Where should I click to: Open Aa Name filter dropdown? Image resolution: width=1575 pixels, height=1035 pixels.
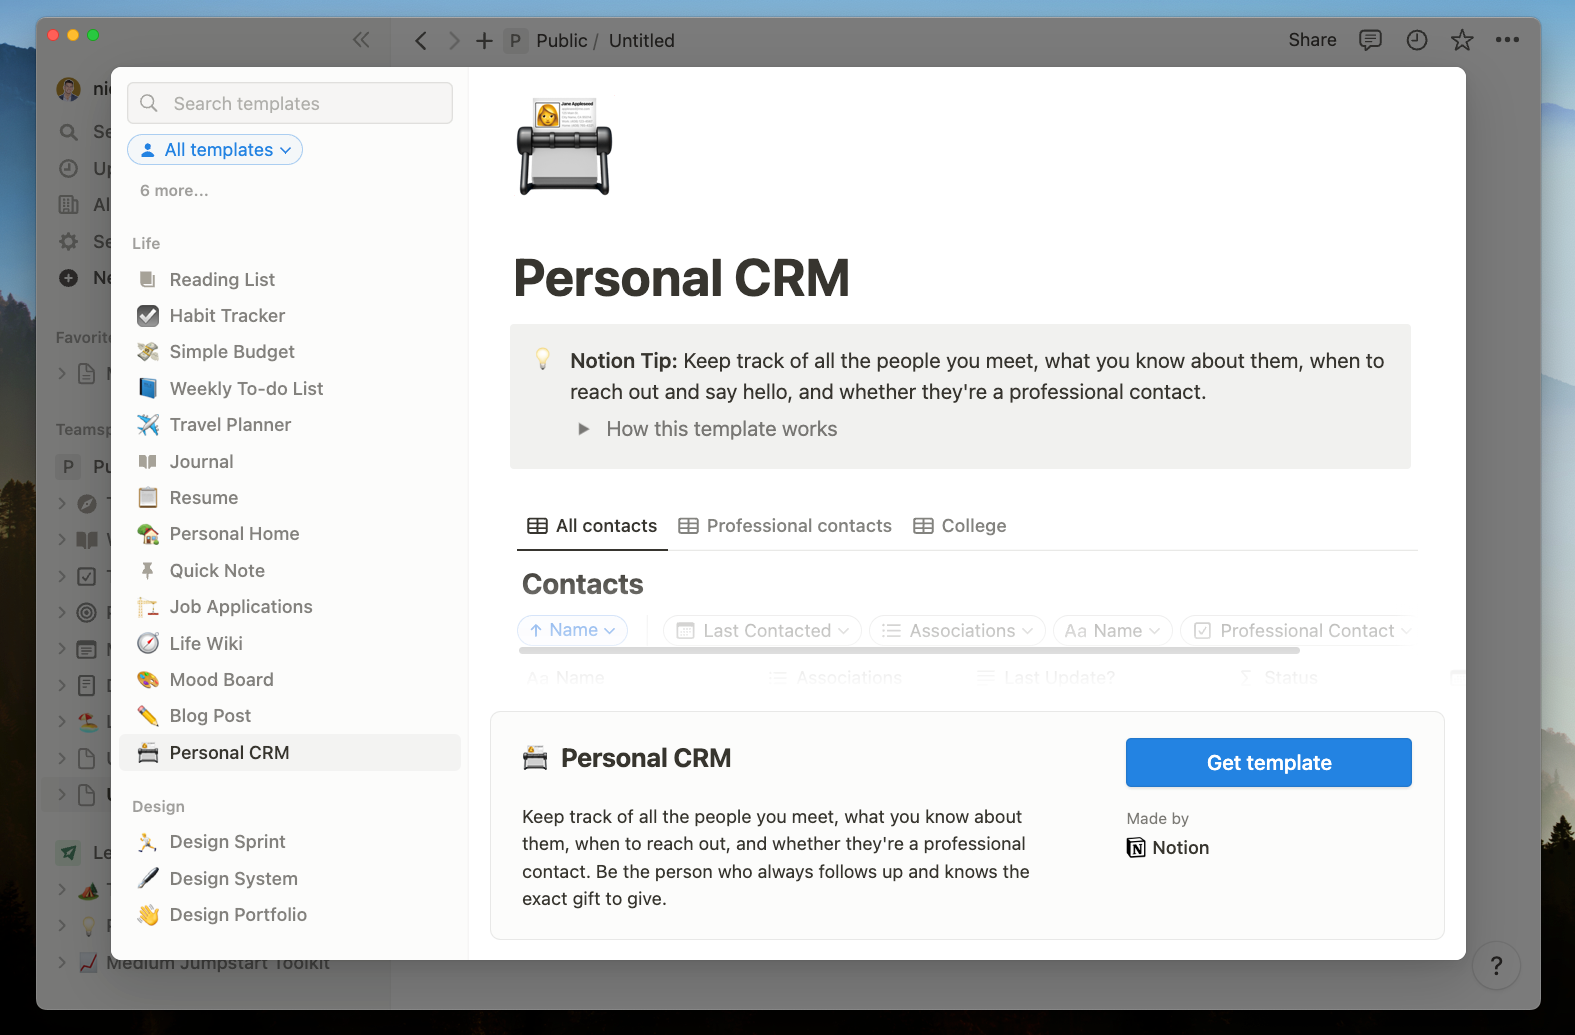(1113, 630)
